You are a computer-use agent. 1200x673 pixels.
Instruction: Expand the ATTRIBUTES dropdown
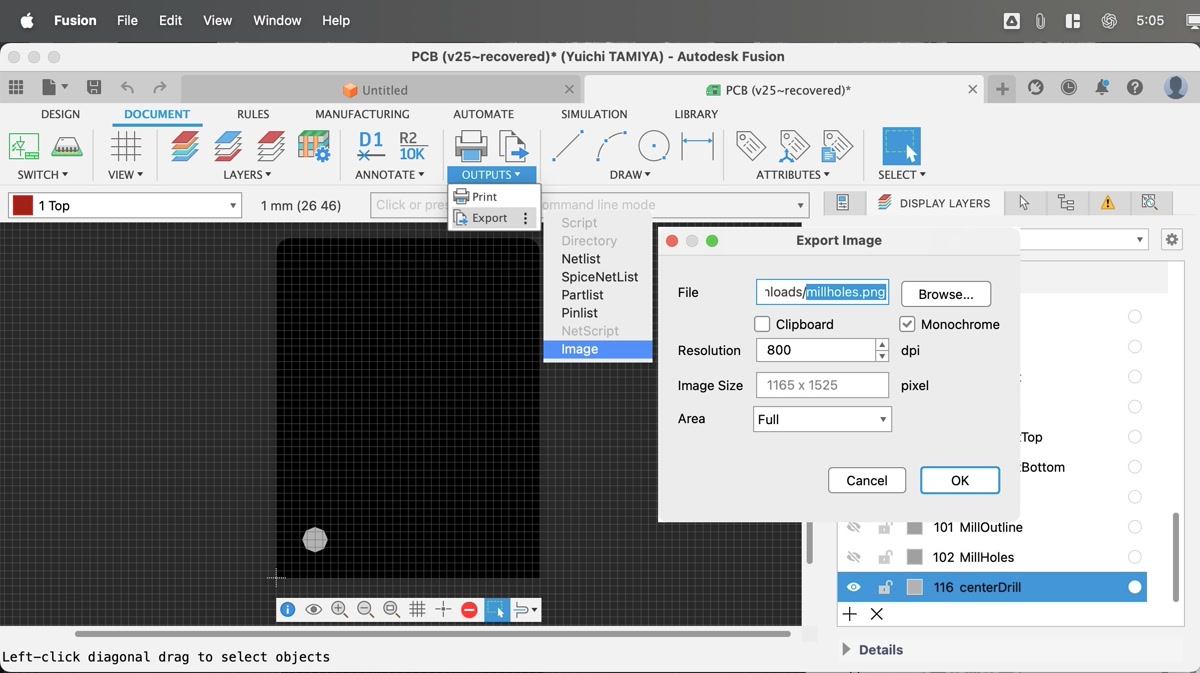pyautogui.click(x=793, y=175)
